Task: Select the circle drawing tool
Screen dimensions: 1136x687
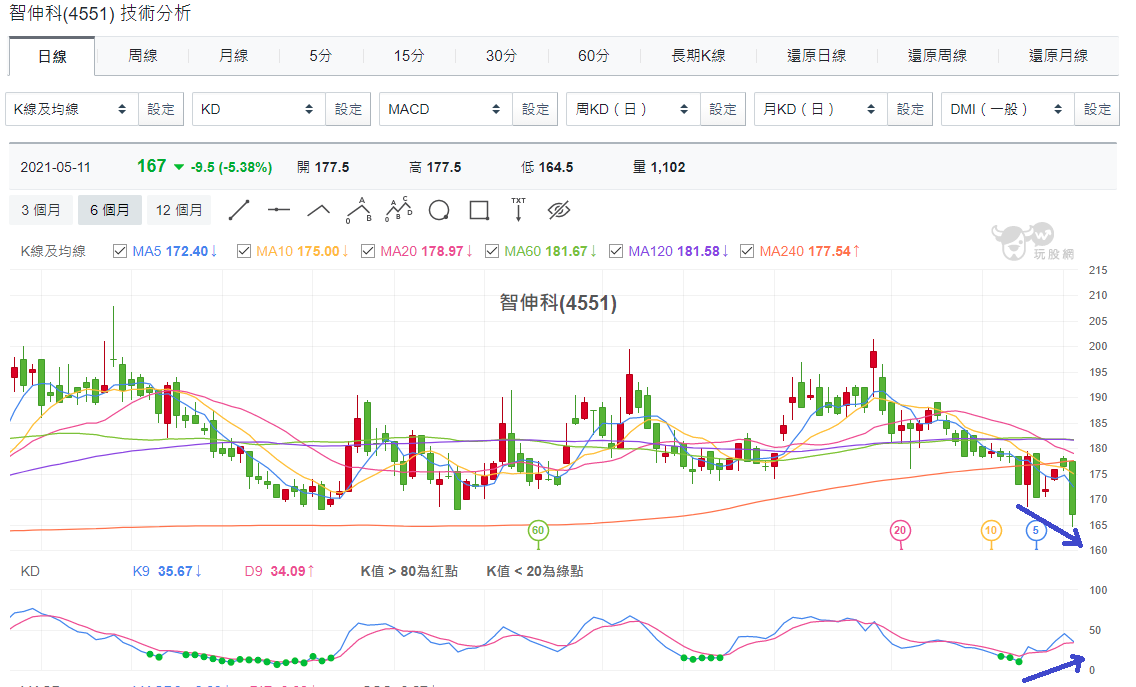Action: tap(439, 210)
